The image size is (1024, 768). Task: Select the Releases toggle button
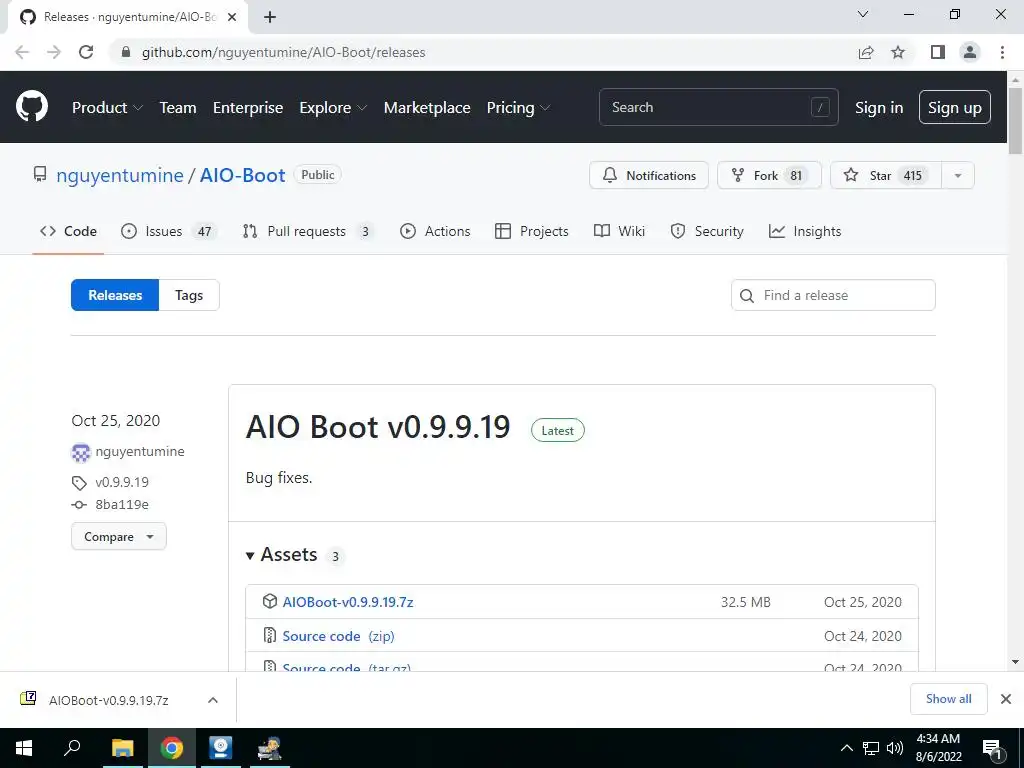point(115,295)
